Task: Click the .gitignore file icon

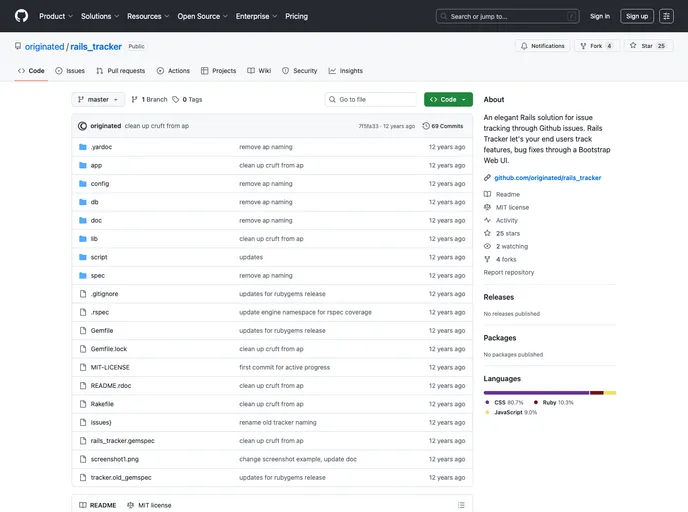Action: (x=82, y=294)
